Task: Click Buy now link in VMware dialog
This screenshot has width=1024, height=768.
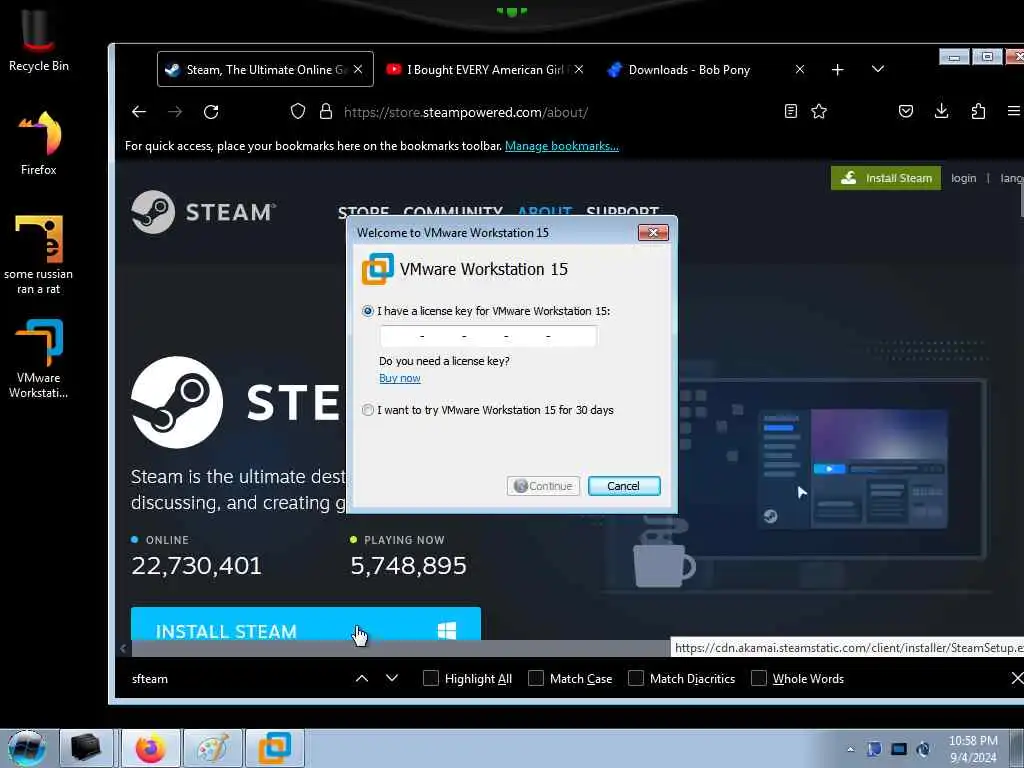Action: point(400,378)
